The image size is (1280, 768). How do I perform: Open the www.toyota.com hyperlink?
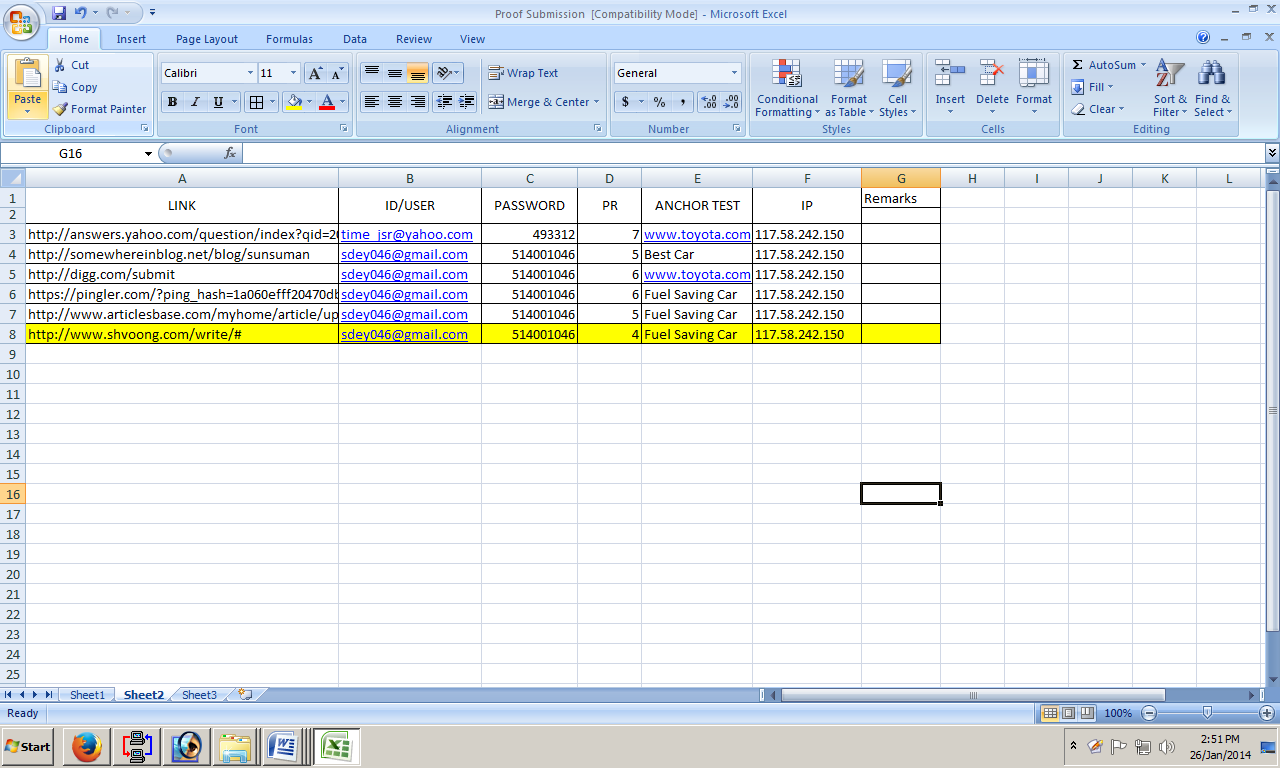point(697,234)
